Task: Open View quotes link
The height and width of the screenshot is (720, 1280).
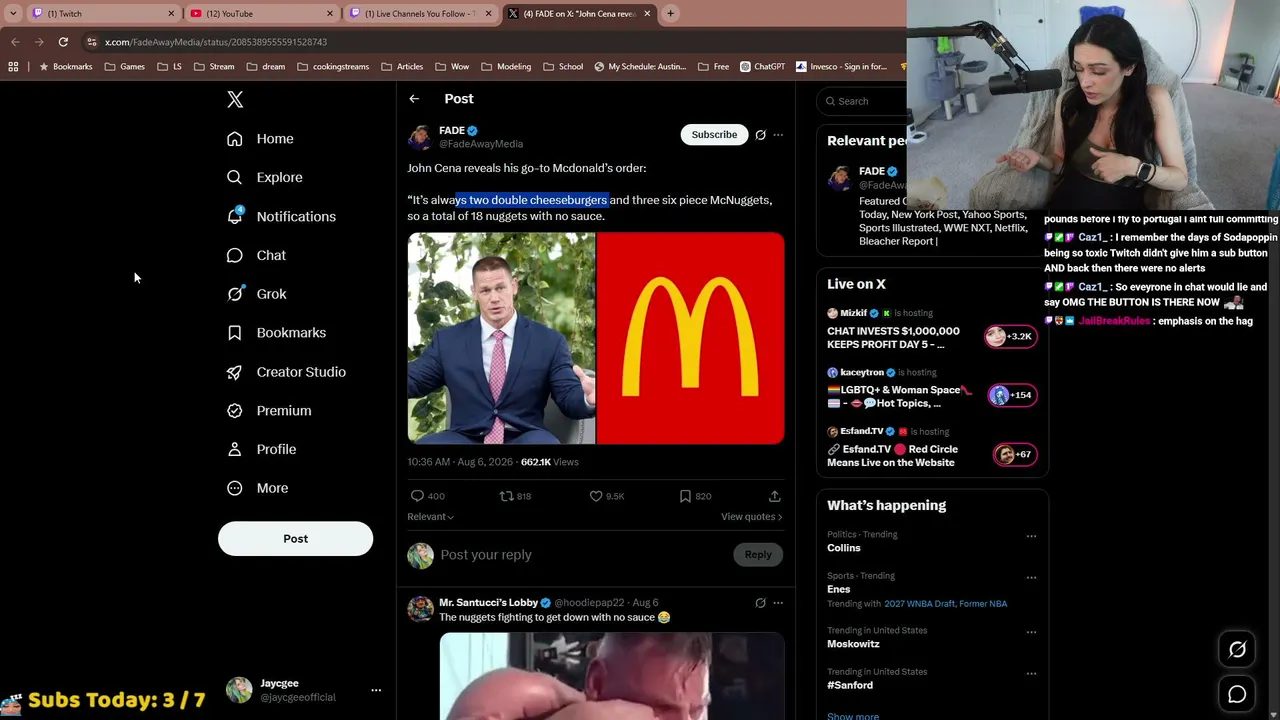Action: tap(751, 517)
